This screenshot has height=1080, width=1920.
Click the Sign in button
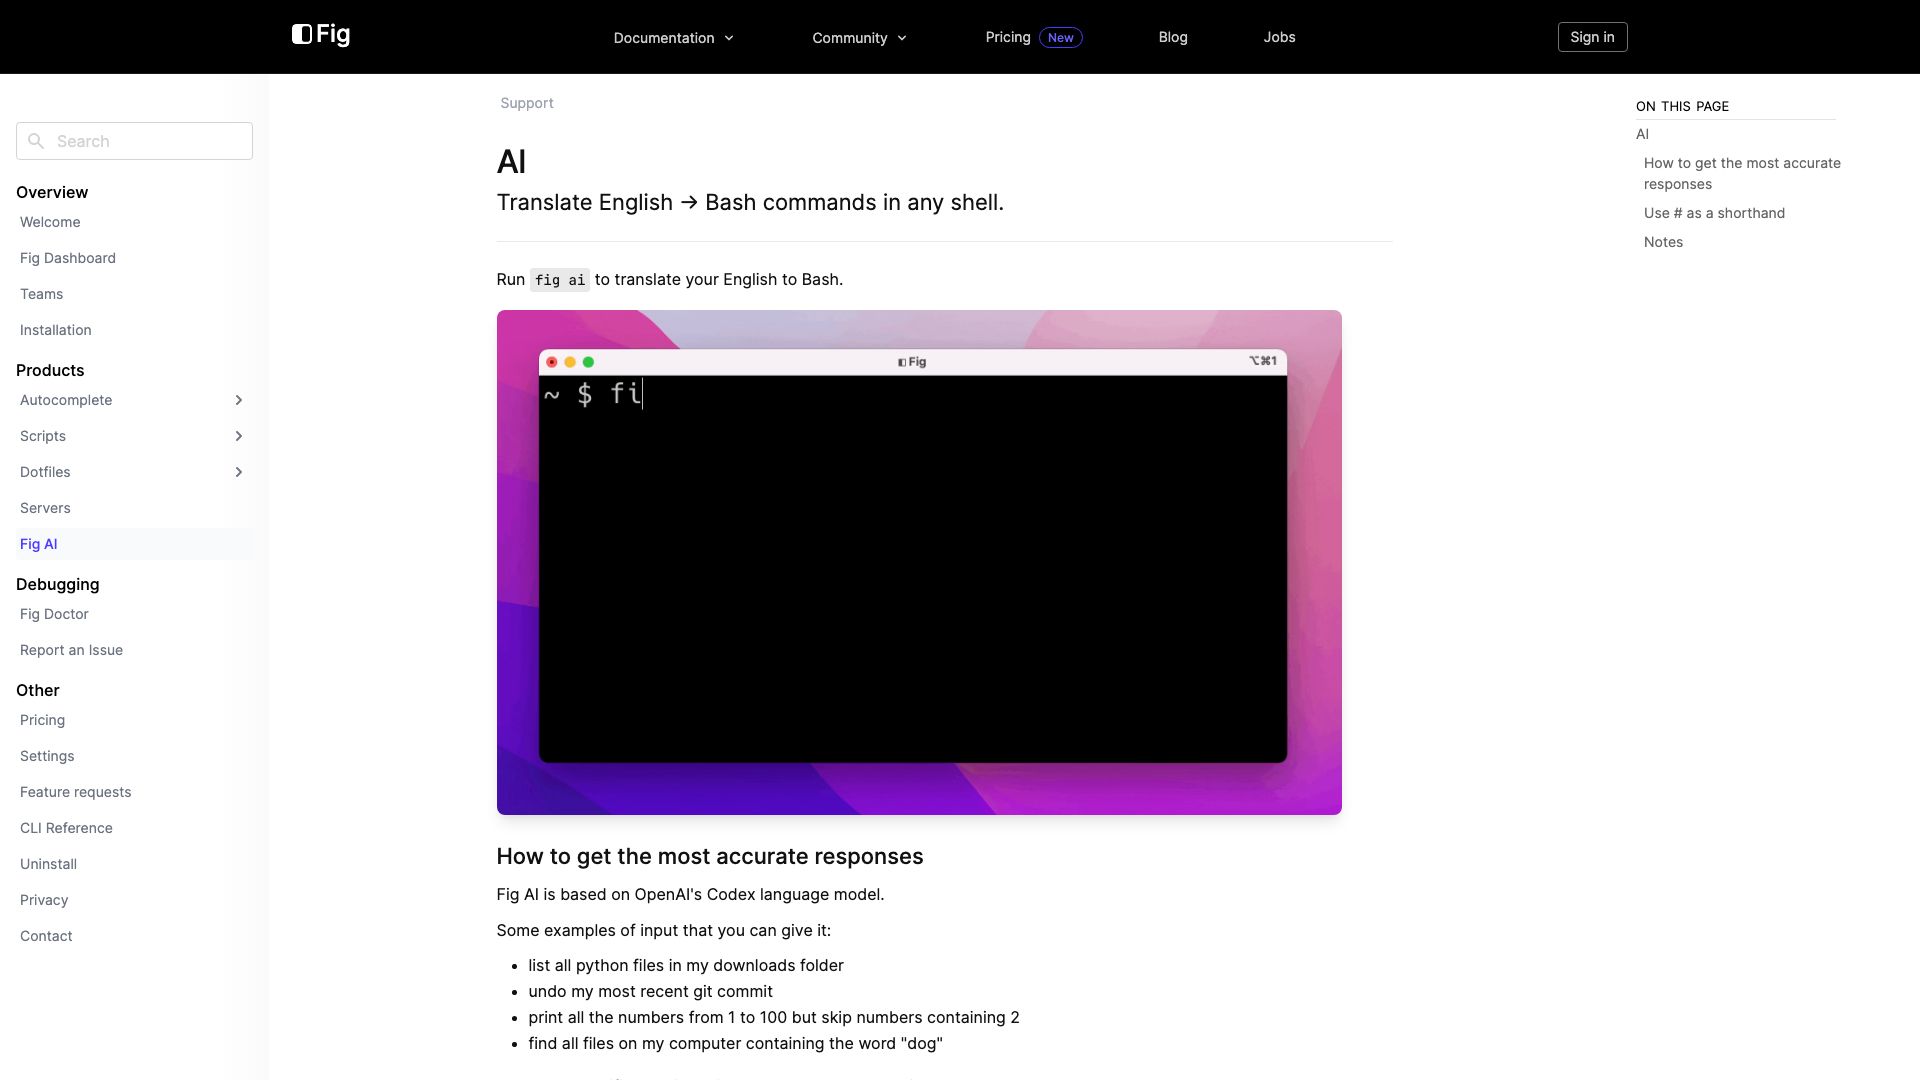pos(1592,37)
